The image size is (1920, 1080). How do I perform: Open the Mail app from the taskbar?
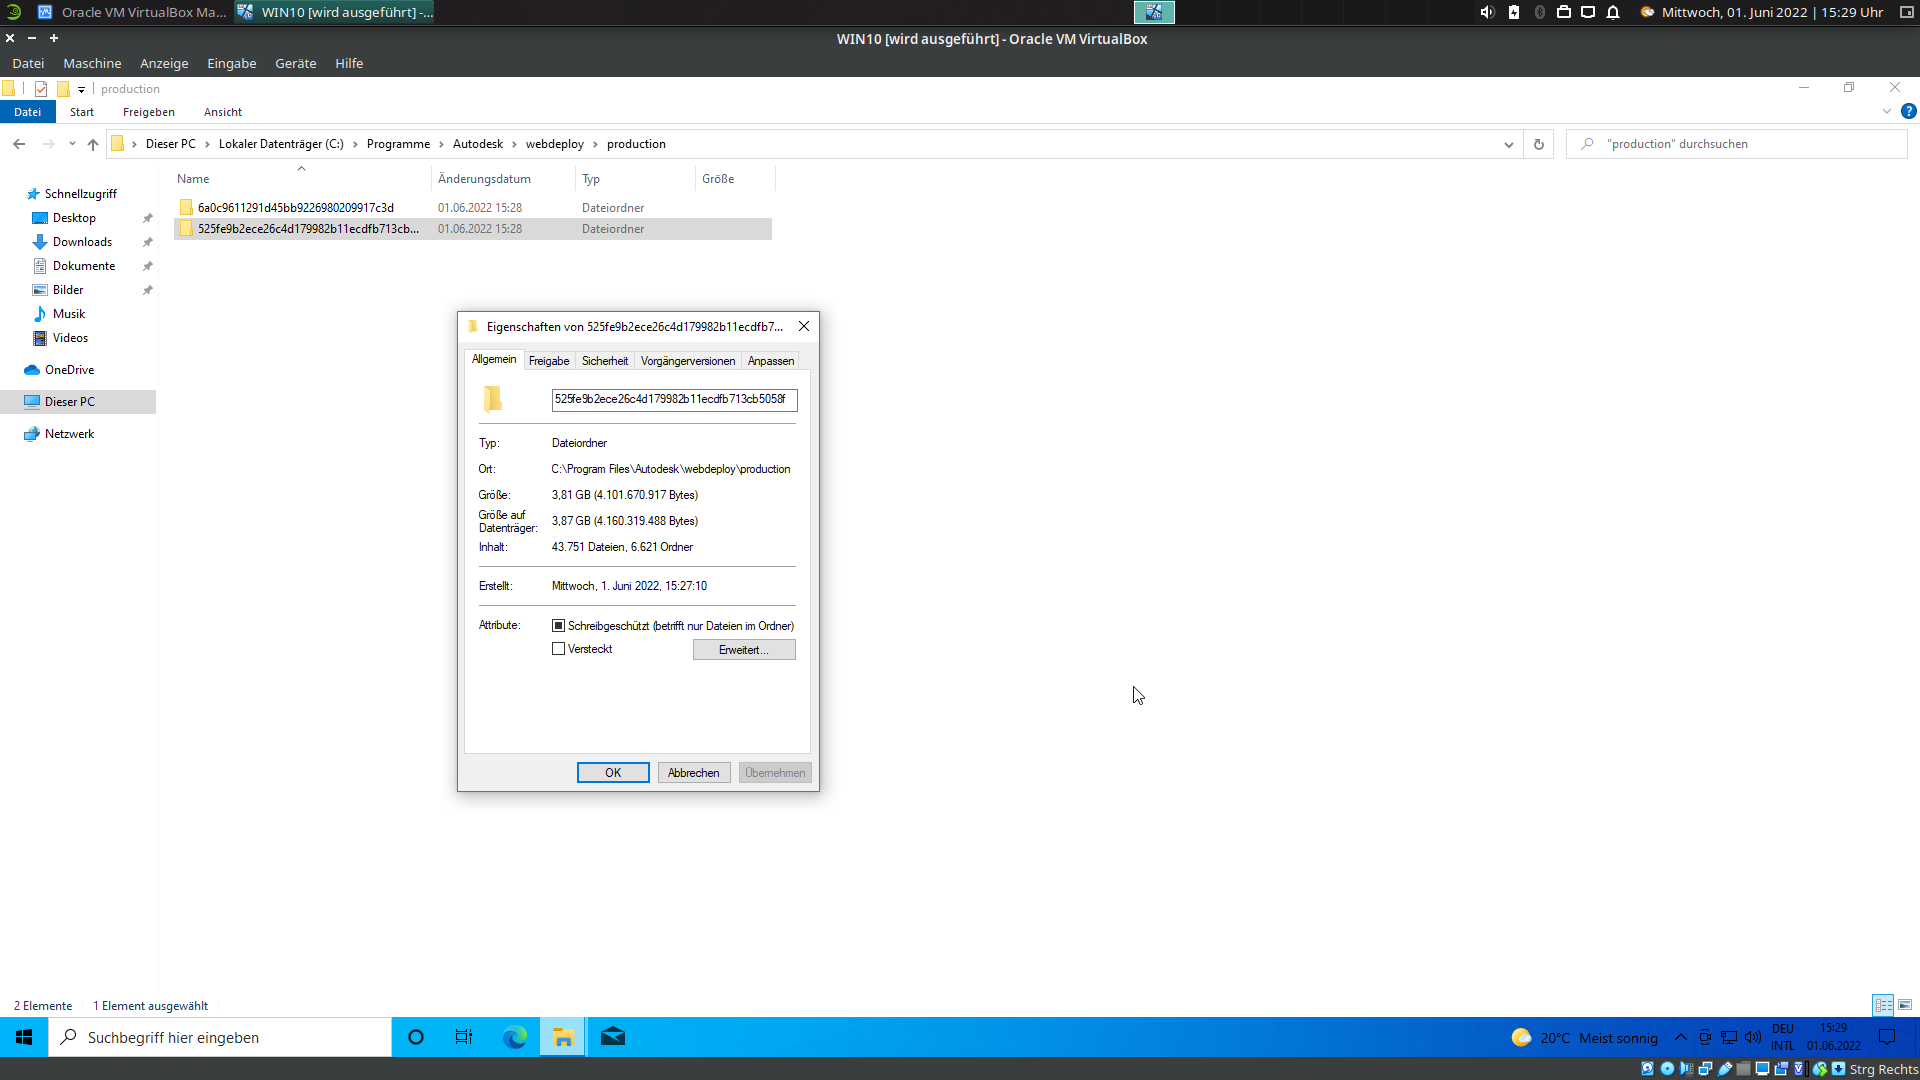(x=612, y=1037)
